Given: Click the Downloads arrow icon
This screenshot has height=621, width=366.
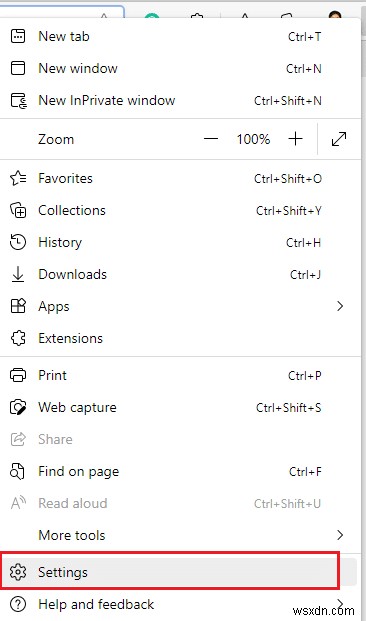Looking at the screenshot, I should pyautogui.click(x=18, y=274).
